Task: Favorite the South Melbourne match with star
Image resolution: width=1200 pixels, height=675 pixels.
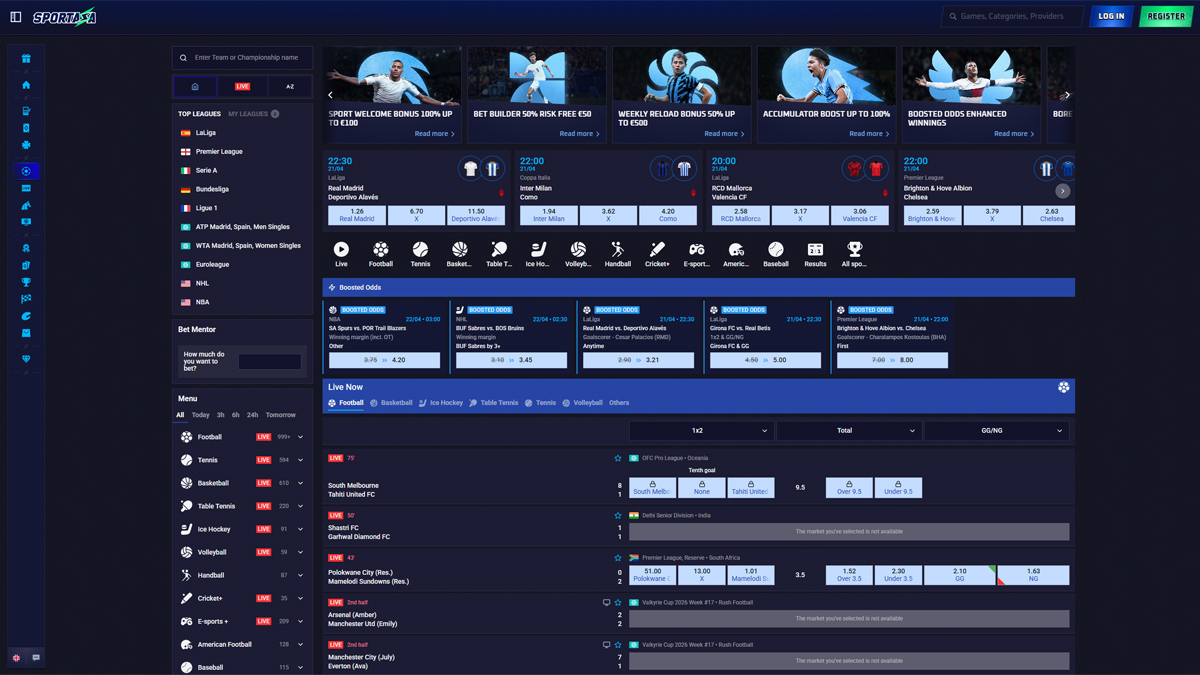Action: click(x=618, y=458)
